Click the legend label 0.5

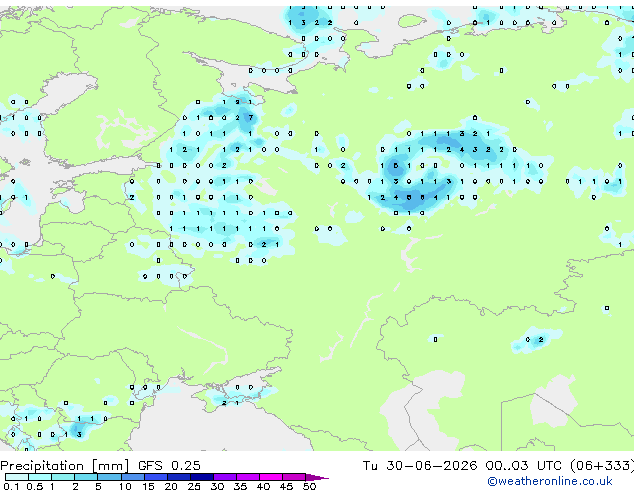coord(34,486)
